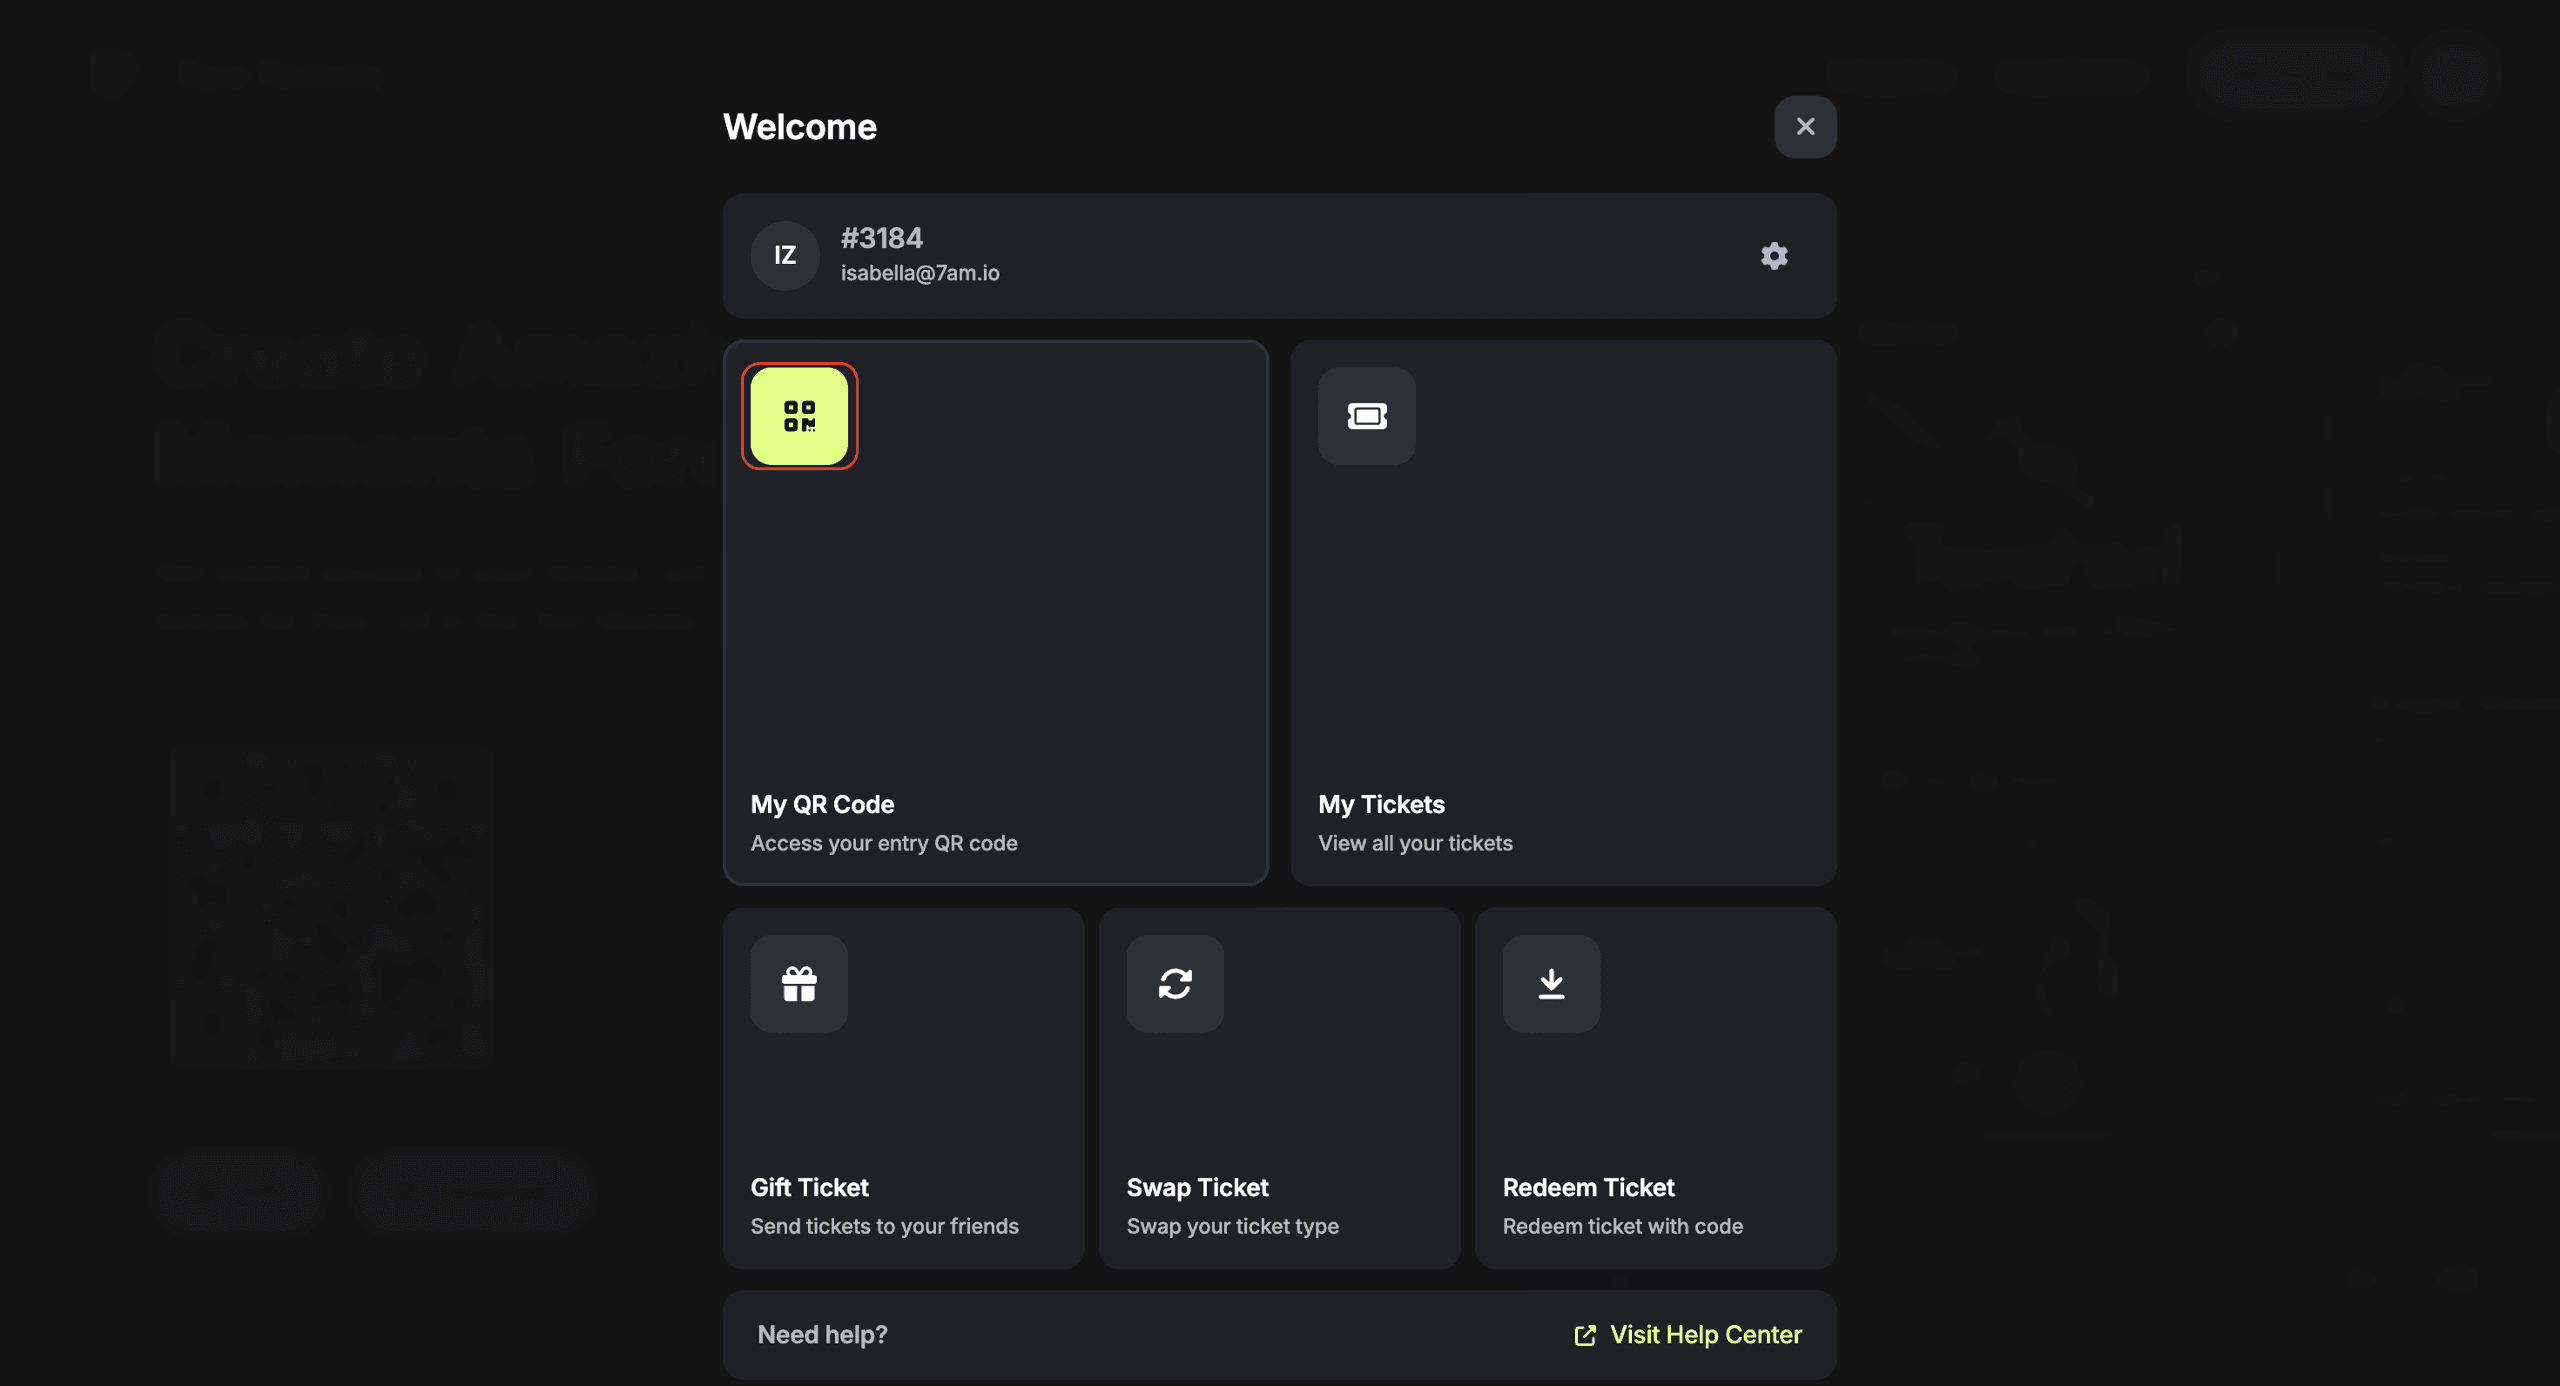This screenshot has height=1386, width=2560.
Task: Click the ticket icon in My Tickets
Action: (1366, 416)
